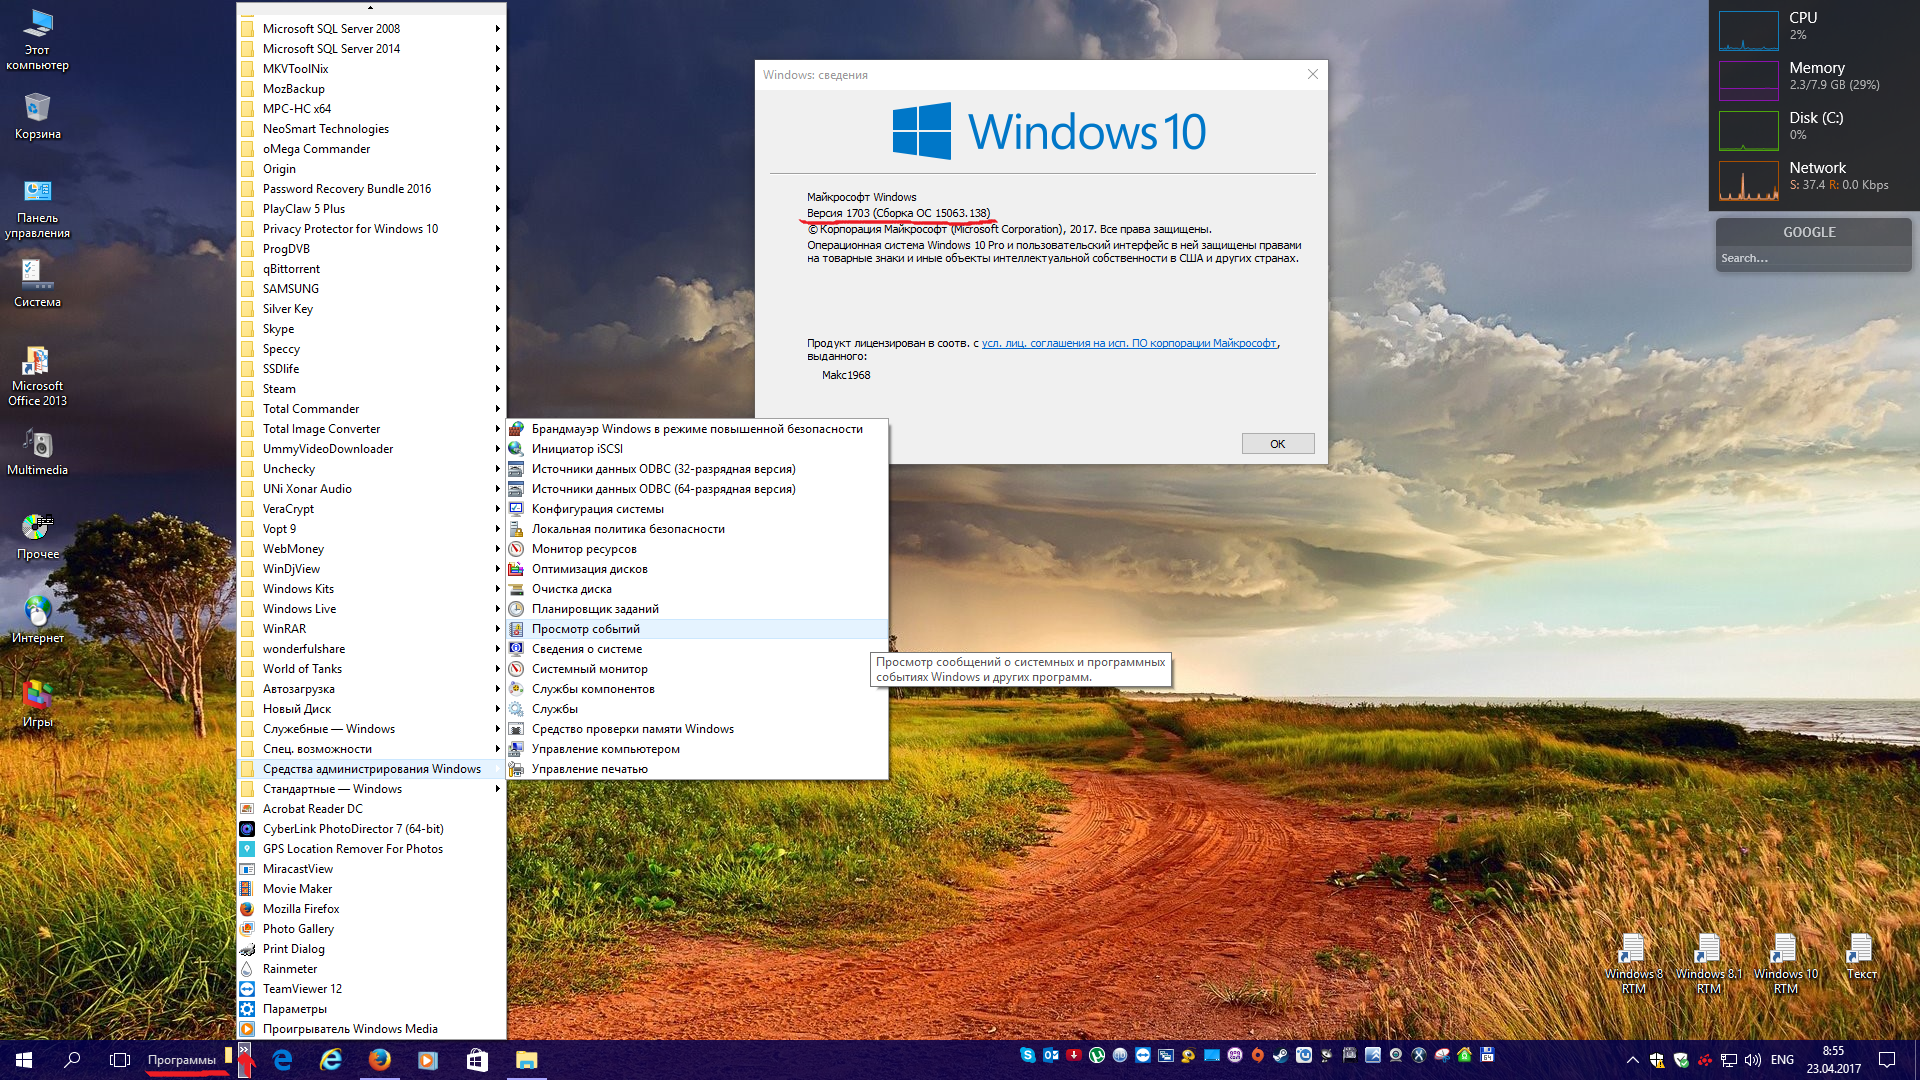Image resolution: width=1920 pixels, height=1080 pixels.
Task: Open the Система desktop icon
Action: point(37,283)
